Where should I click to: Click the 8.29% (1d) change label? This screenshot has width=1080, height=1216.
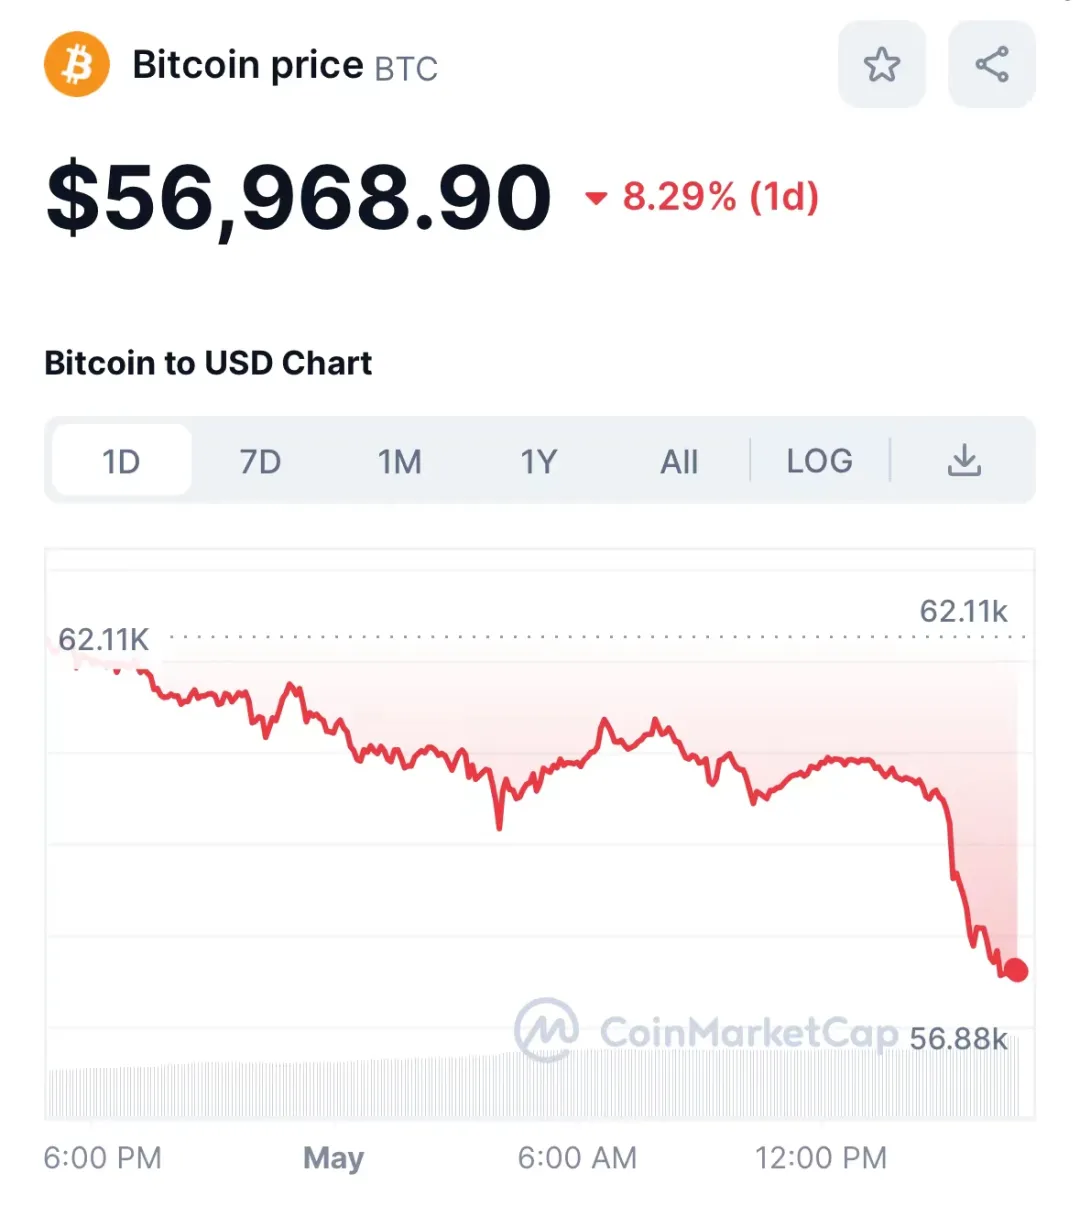coord(720,196)
